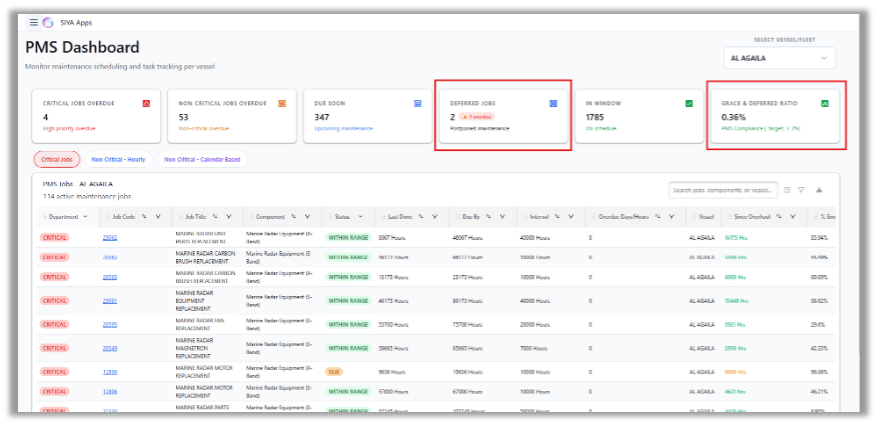This screenshot has height=425, width=878.
Task: Click the 2956 Hrs since overhaul value
Action: 734,348
